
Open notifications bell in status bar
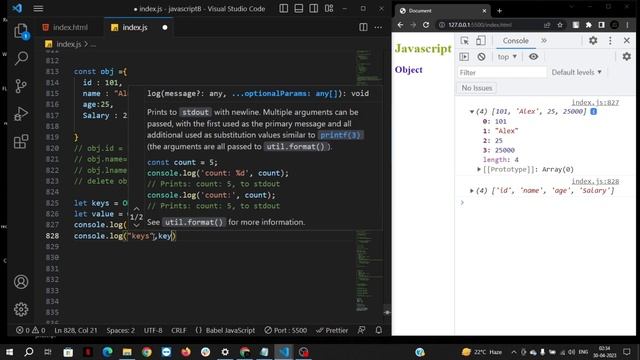[379, 330]
